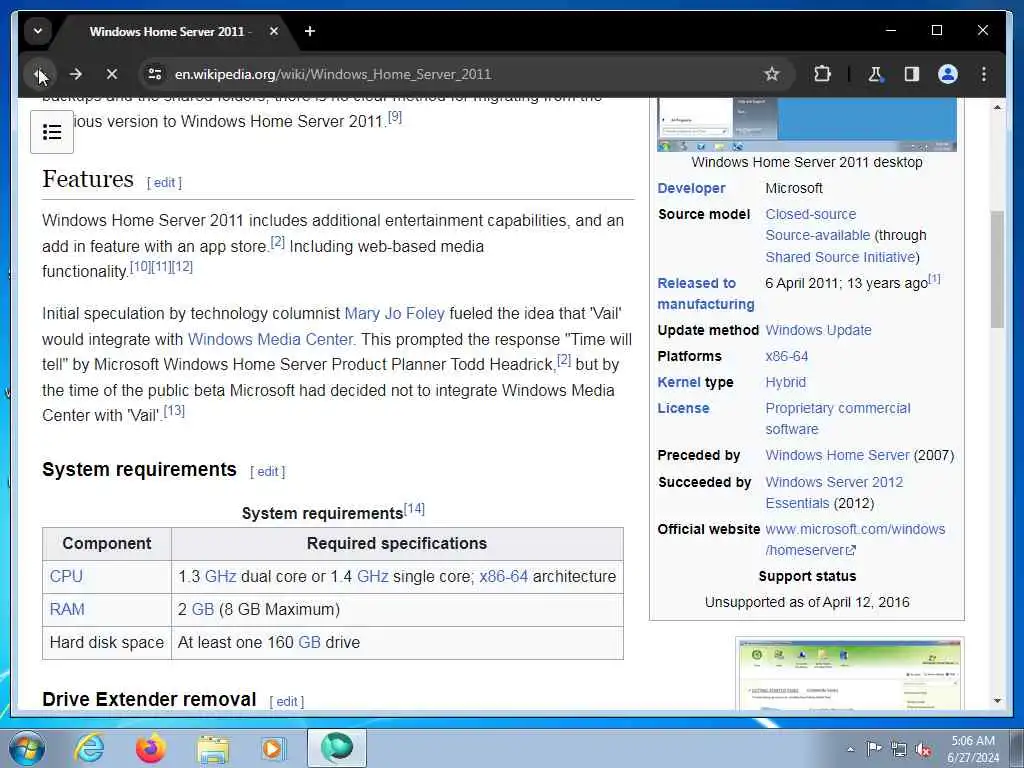The image size is (1024, 768).
Task: Open the GB link in Hard disk row
Action: tap(310, 643)
